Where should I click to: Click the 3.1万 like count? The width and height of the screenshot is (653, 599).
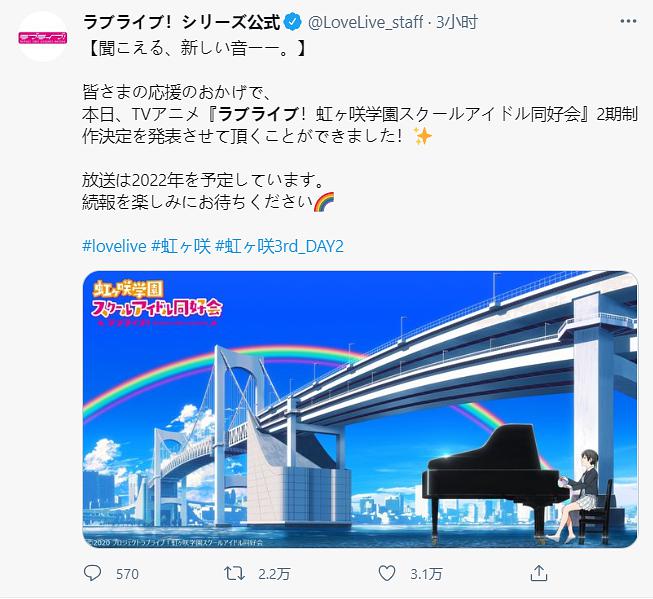[426, 574]
